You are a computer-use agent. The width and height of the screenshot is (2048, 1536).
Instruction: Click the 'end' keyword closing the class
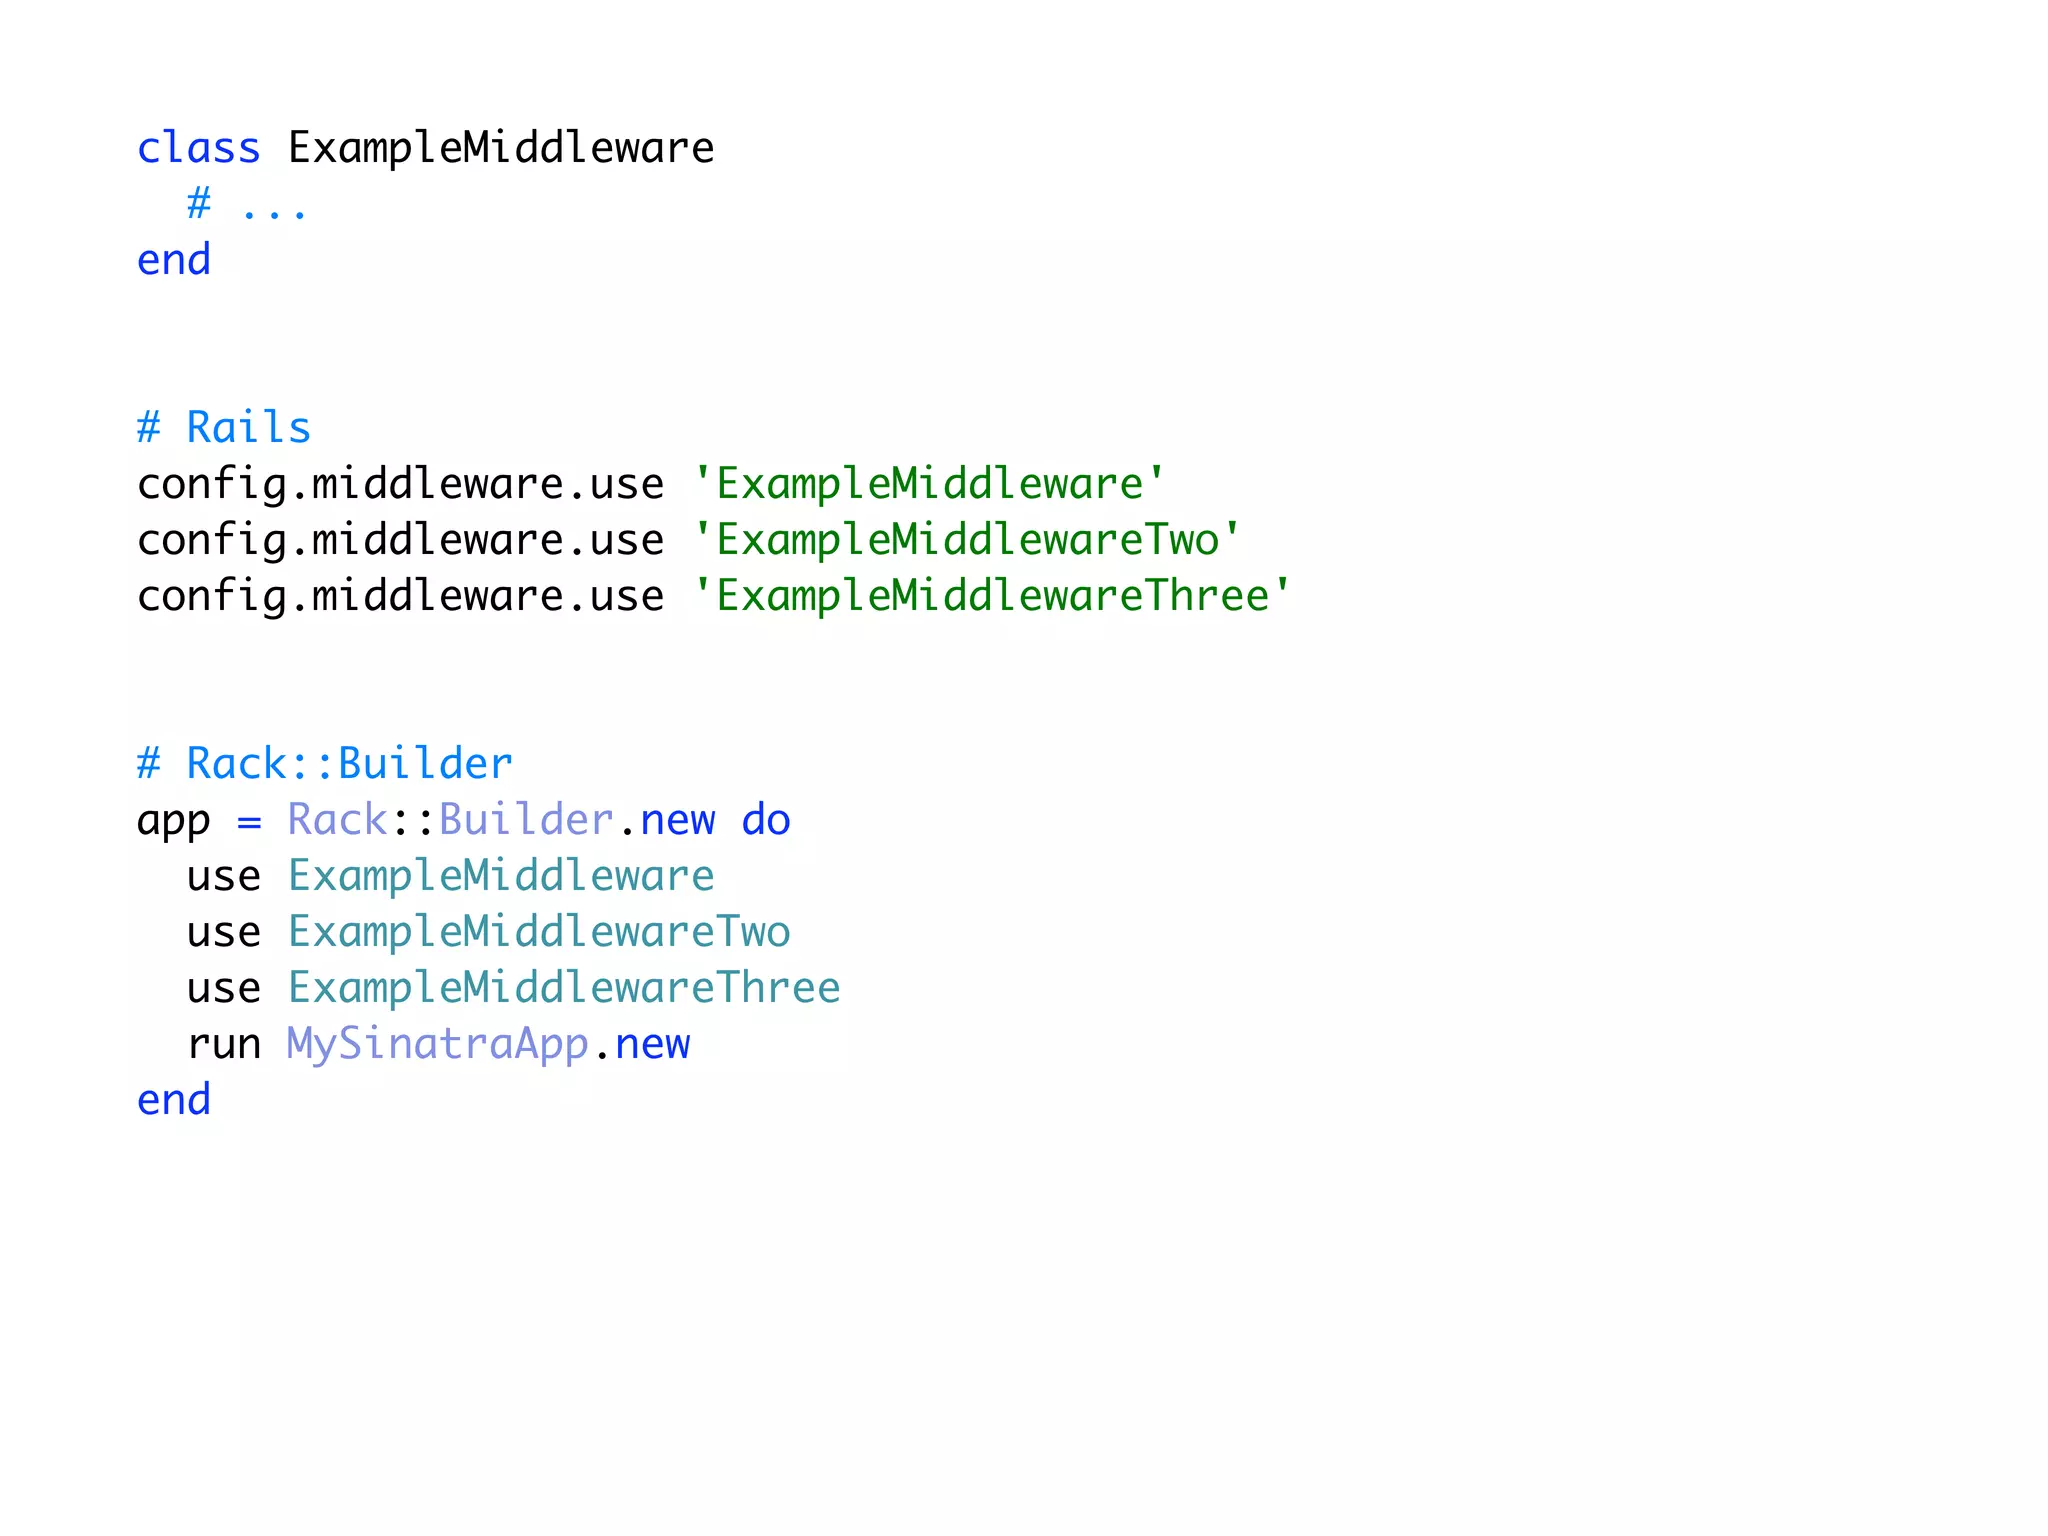[174, 260]
